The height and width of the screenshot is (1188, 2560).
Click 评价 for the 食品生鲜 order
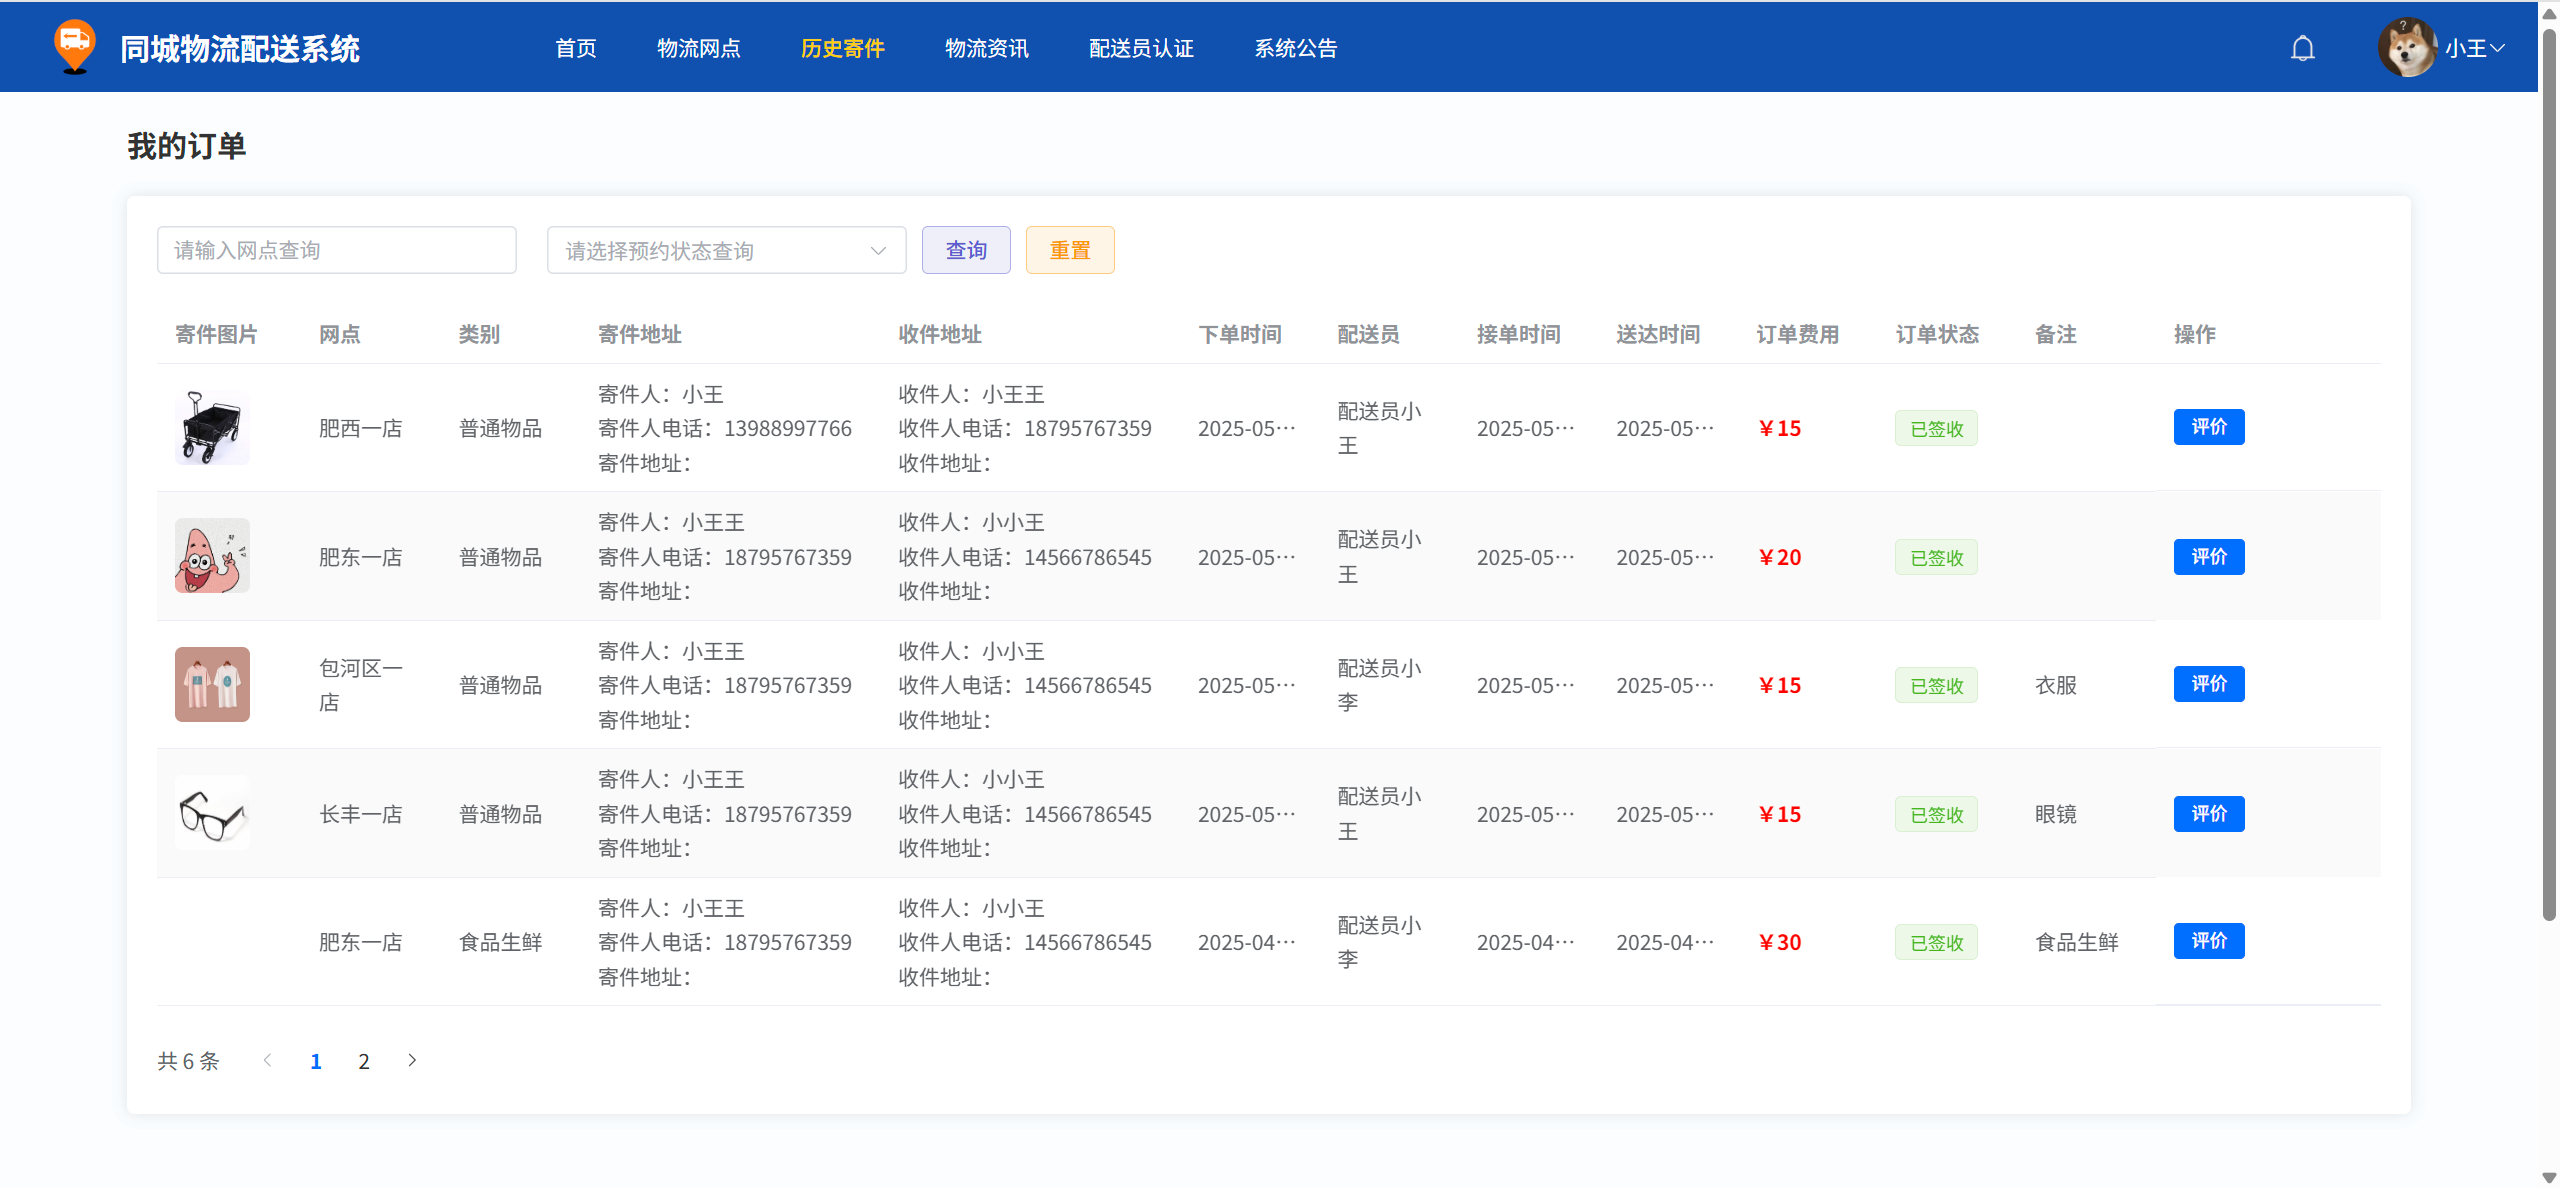2208,941
